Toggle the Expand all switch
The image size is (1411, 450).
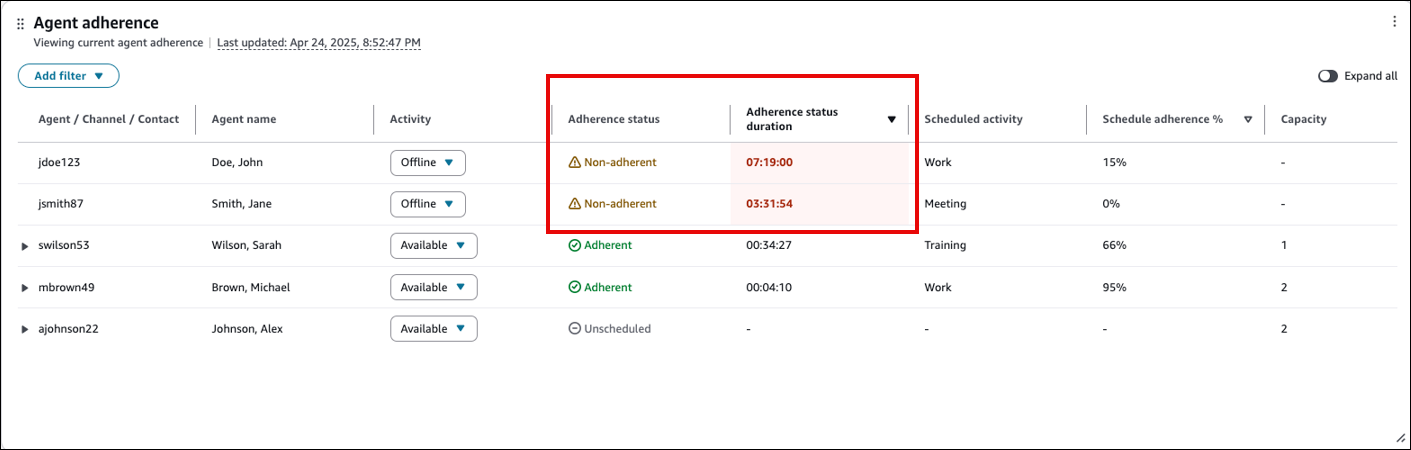[x=1328, y=76]
